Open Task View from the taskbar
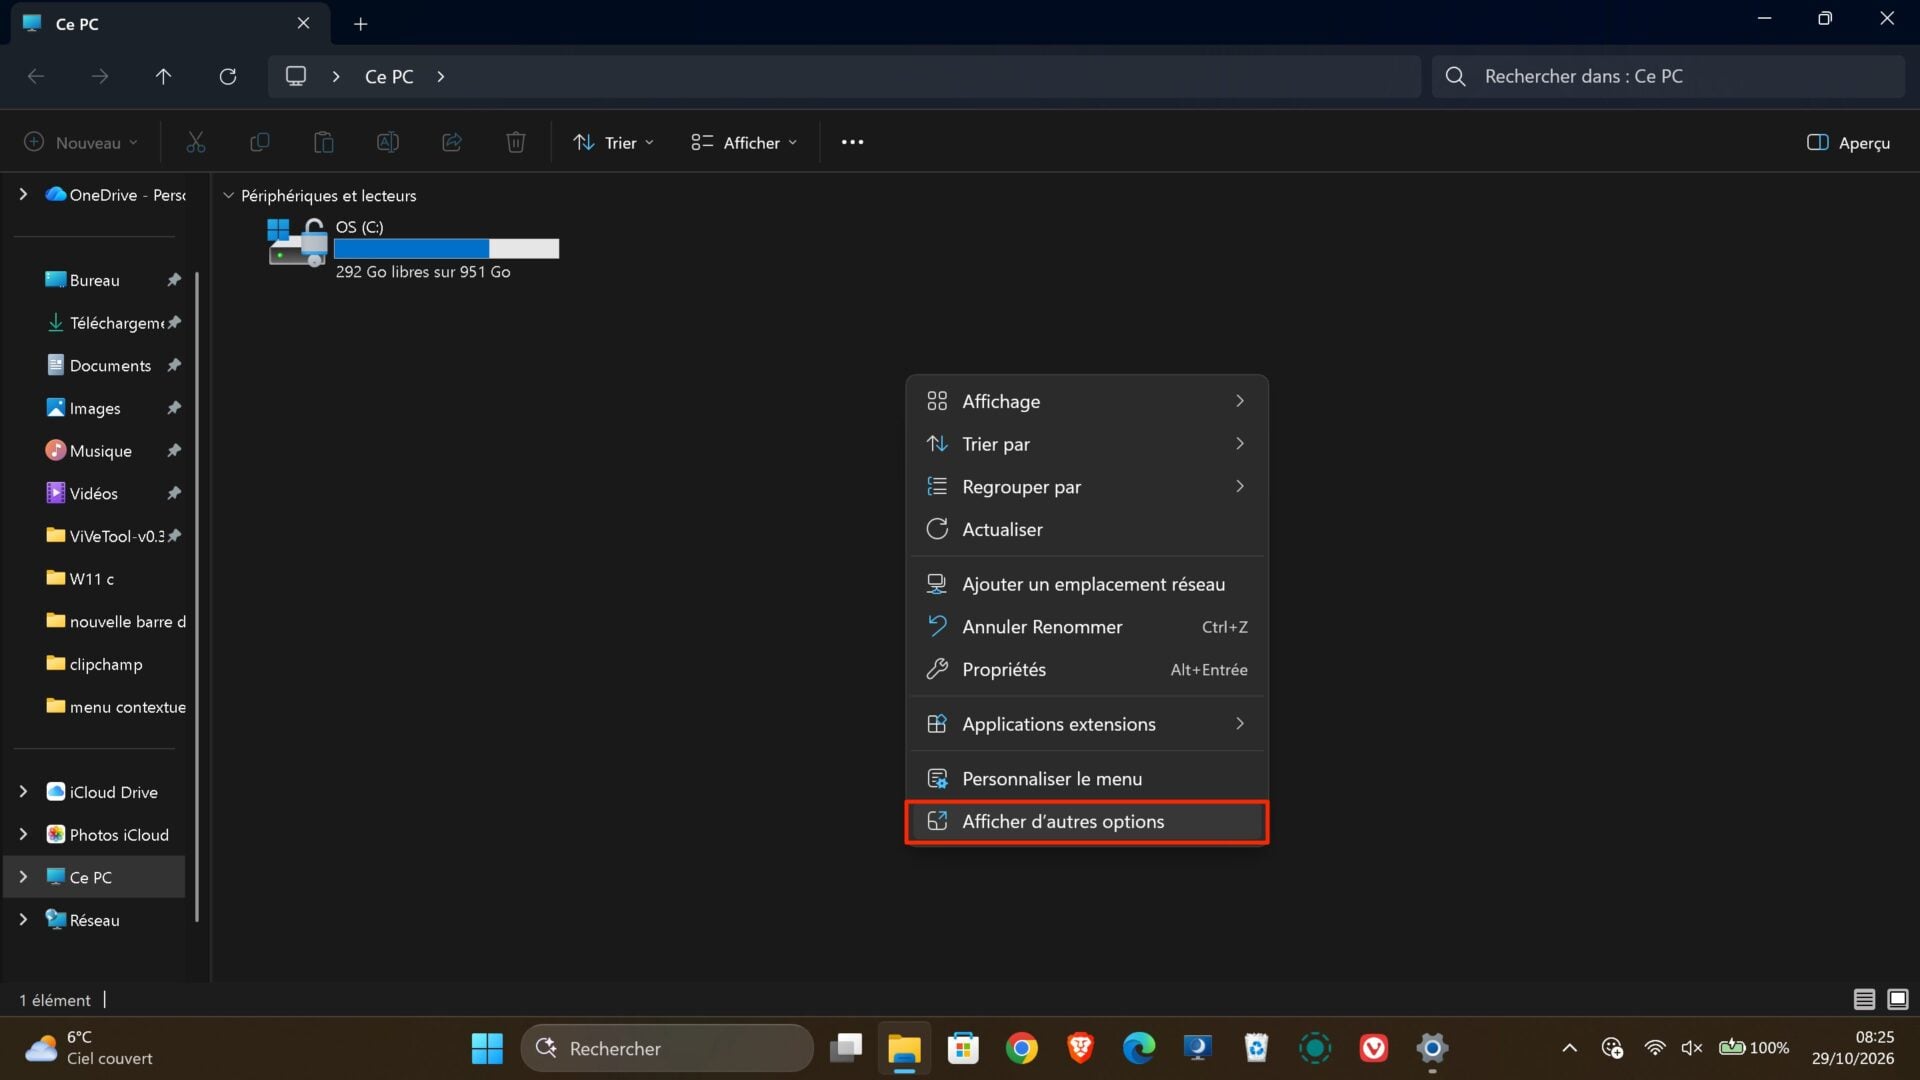Viewport: 1920px width, 1080px height. tap(846, 1048)
